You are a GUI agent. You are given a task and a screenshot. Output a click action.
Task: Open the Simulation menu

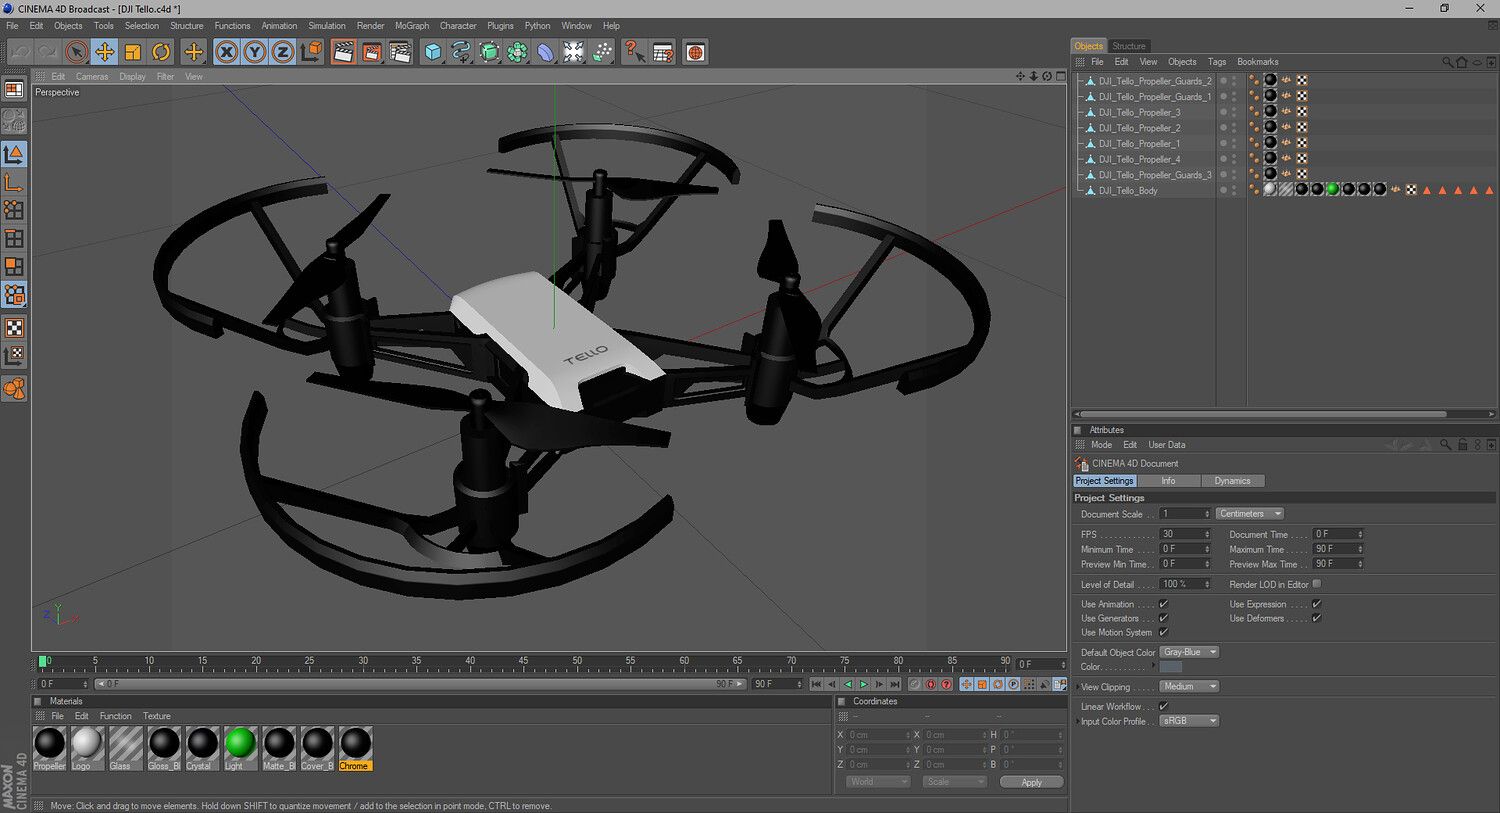(x=327, y=26)
